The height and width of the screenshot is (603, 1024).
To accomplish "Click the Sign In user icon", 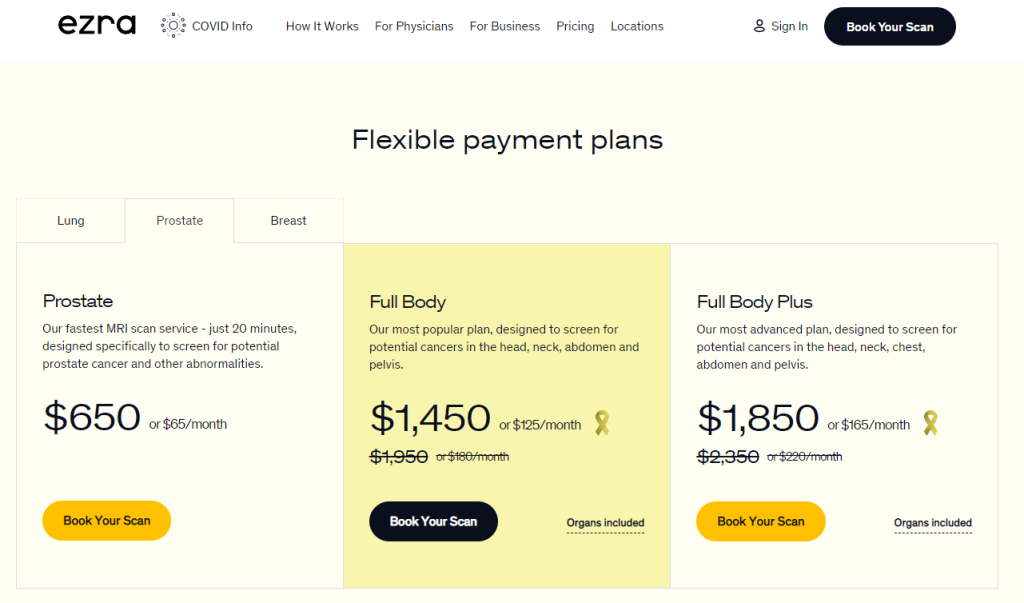I will pyautogui.click(x=759, y=26).
